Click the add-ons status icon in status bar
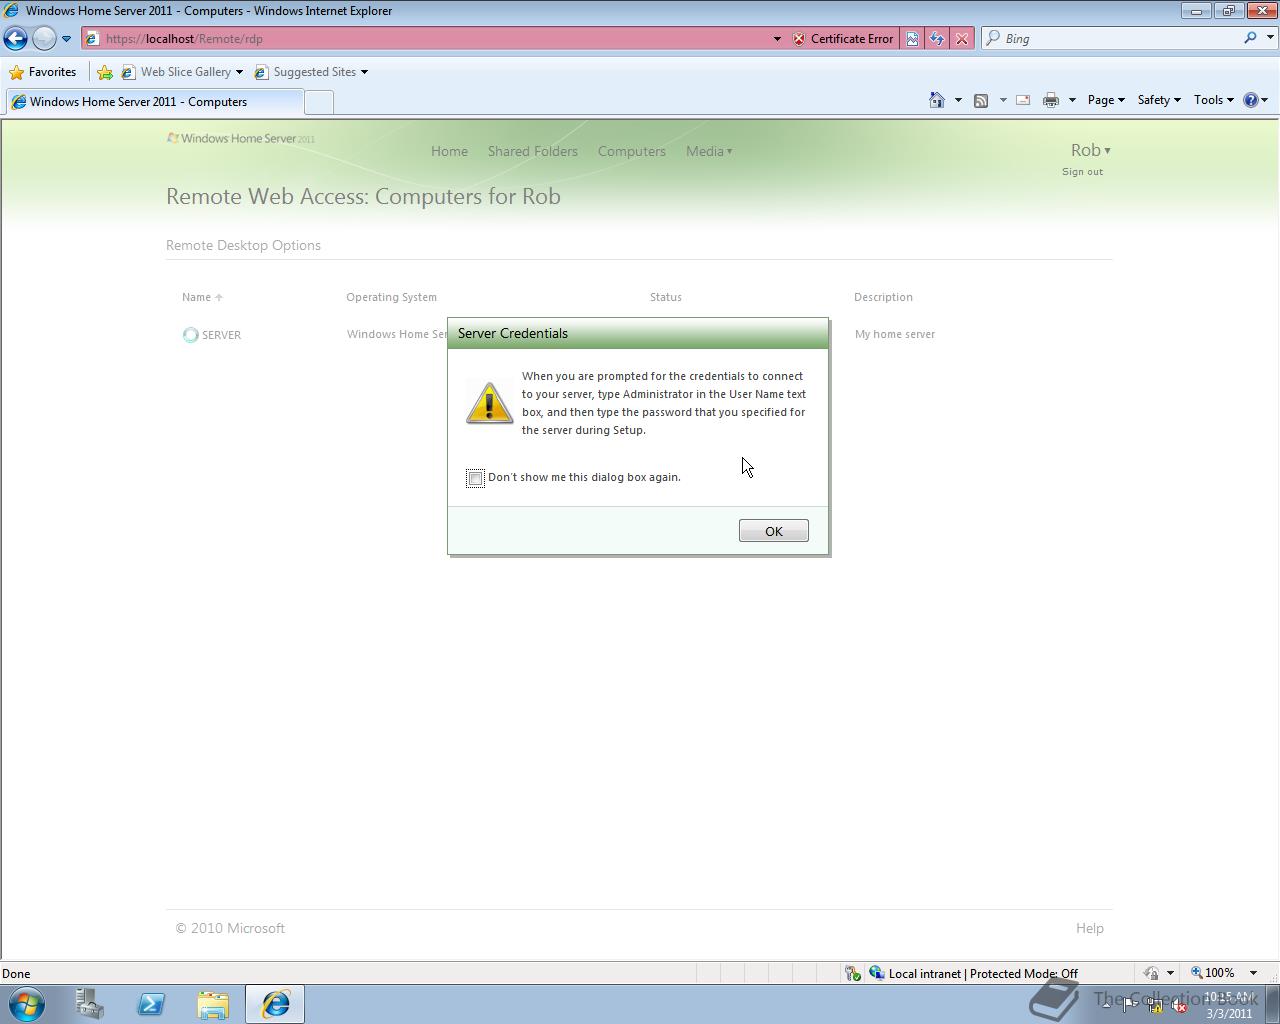The image size is (1280, 1024). click(x=852, y=973)
